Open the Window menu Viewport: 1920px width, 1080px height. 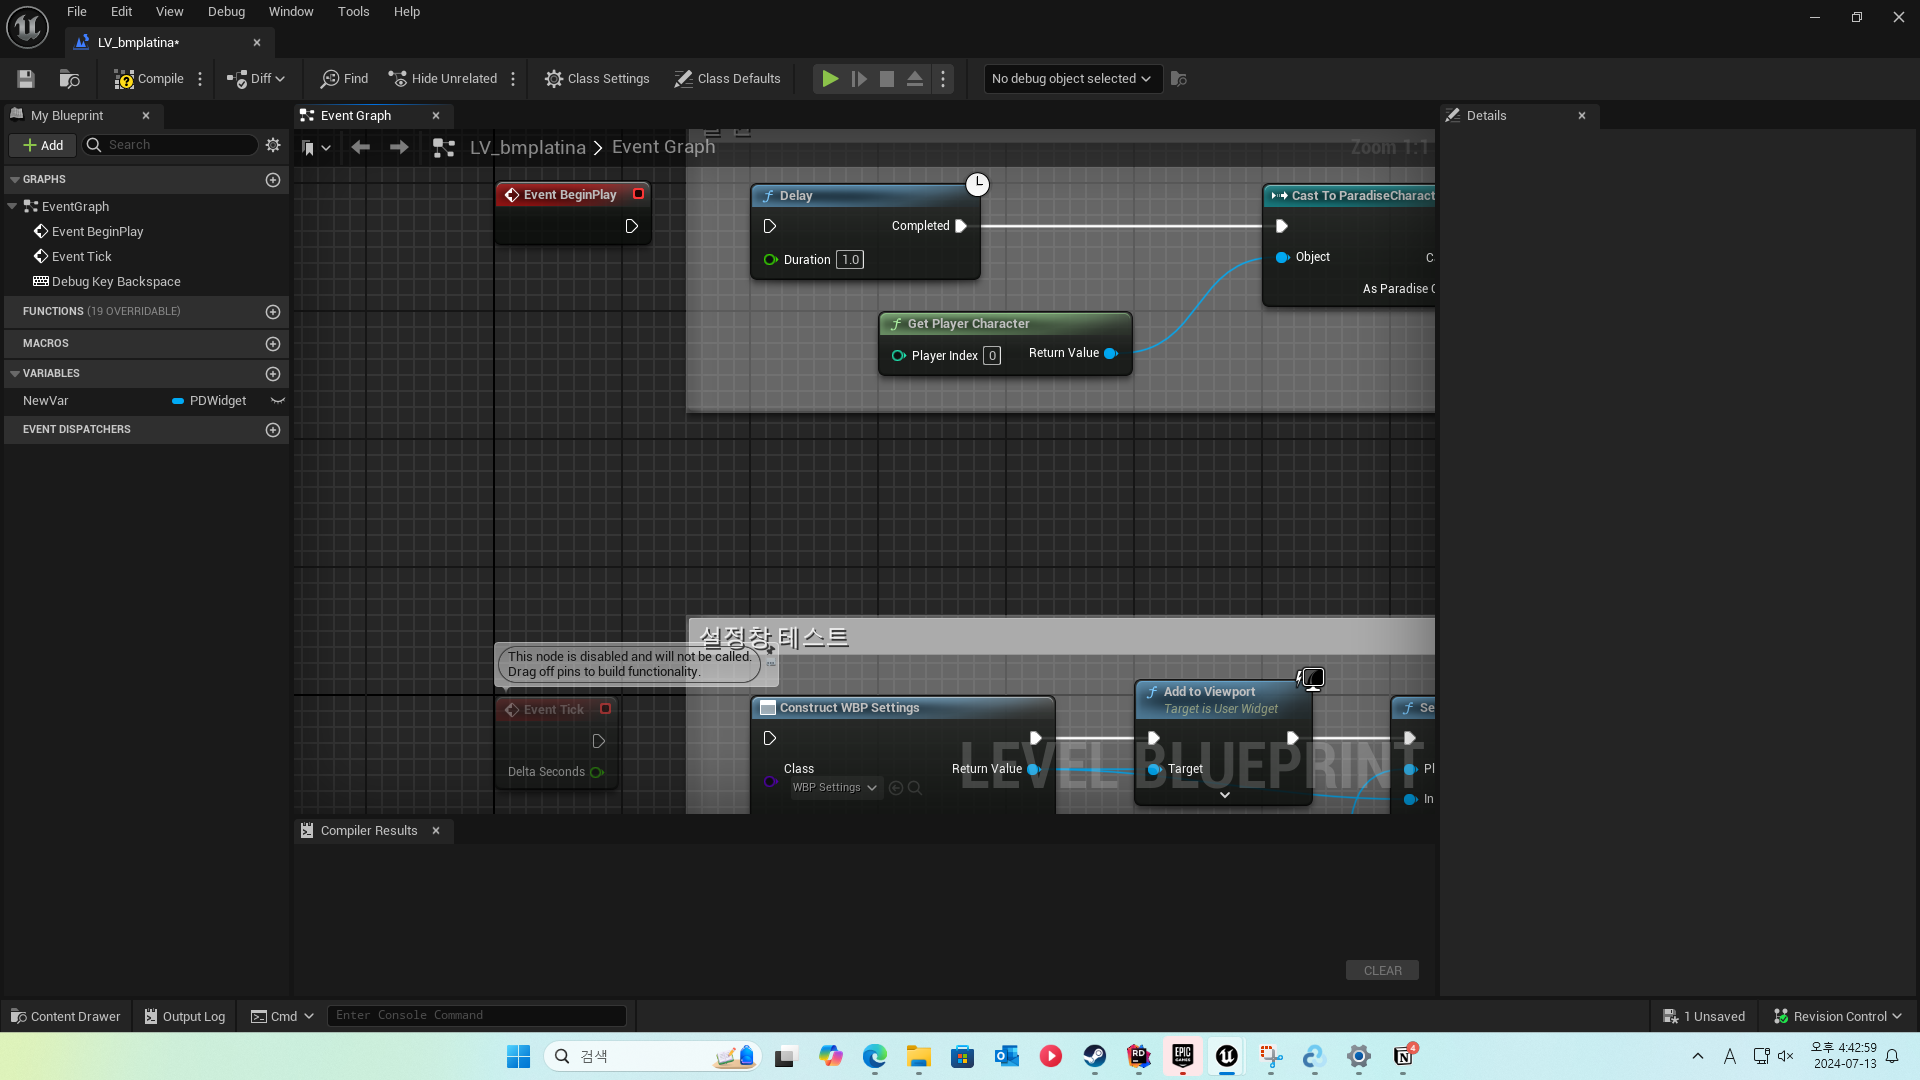[291, 12]
